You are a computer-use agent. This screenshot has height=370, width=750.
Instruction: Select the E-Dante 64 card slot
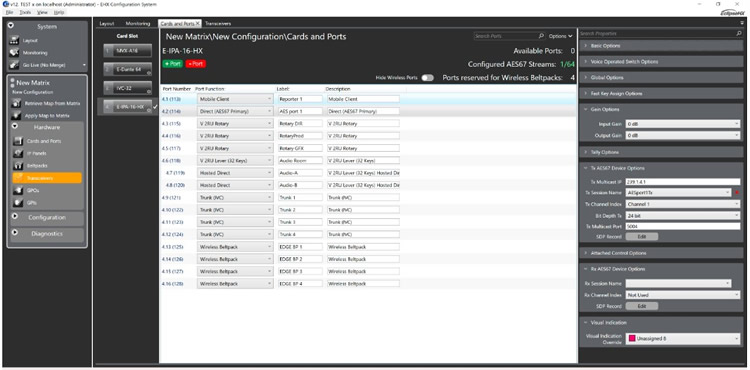click(x=128, y=69)
